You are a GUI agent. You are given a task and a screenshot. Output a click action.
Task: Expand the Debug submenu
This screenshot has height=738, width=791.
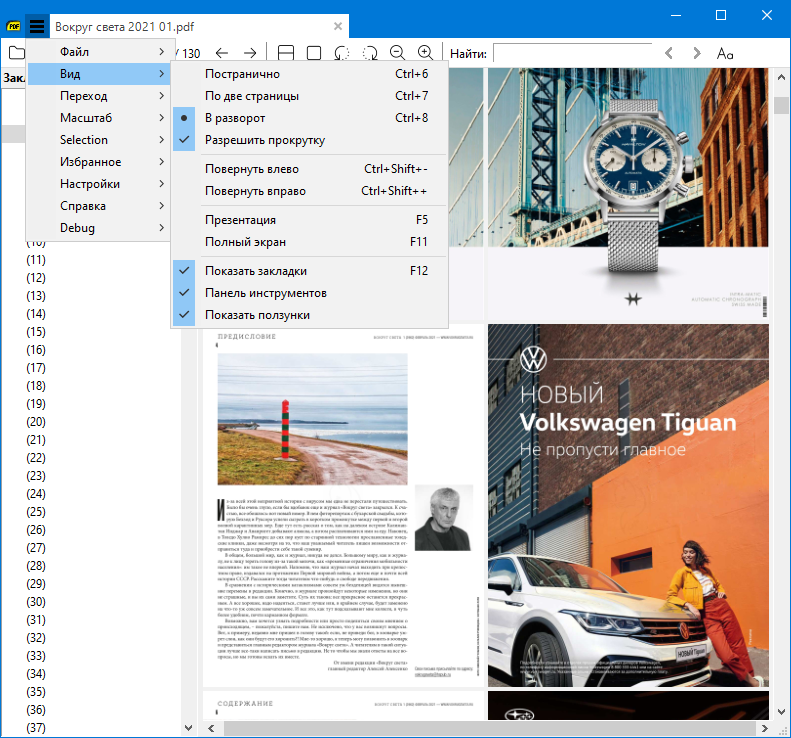tap(98, 228)
